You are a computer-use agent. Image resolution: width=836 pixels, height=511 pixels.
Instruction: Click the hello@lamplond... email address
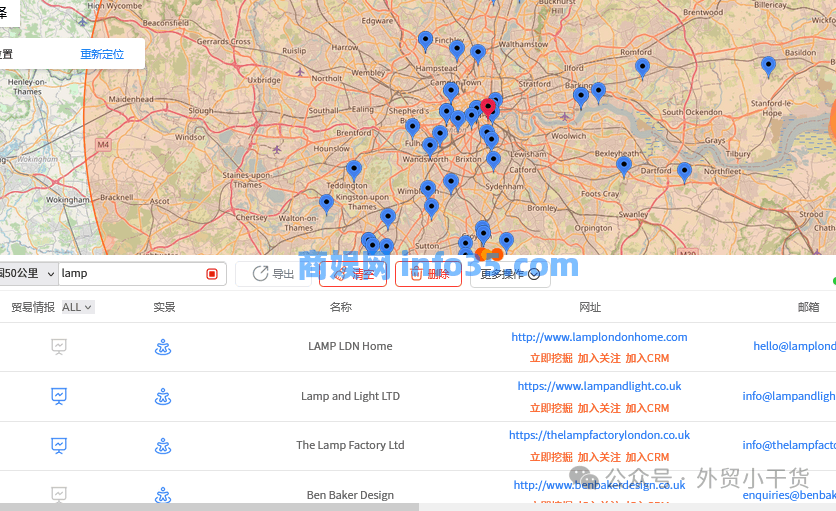click(x=794, y=346)
